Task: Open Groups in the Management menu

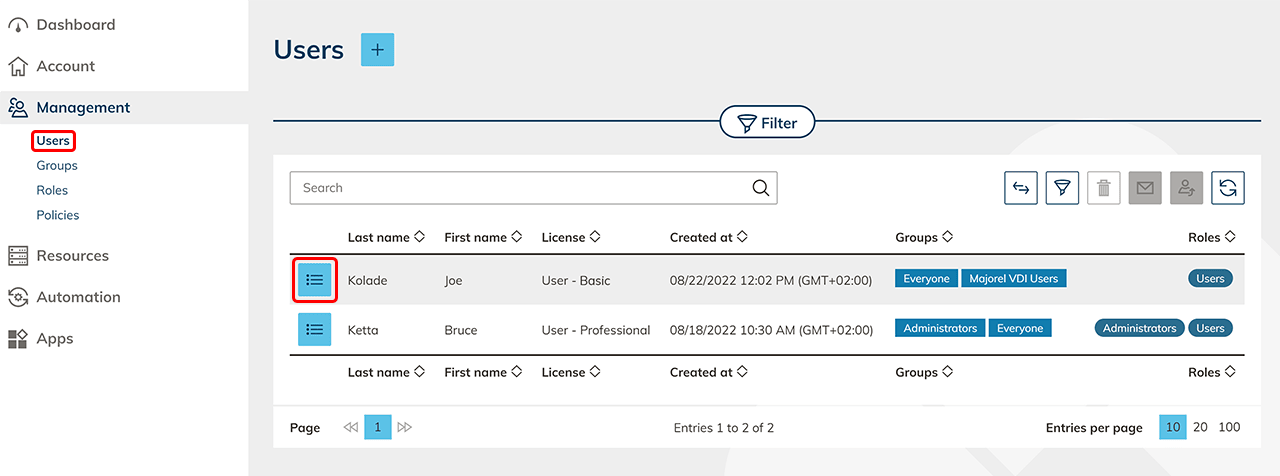Action: (x=57, y=166)
